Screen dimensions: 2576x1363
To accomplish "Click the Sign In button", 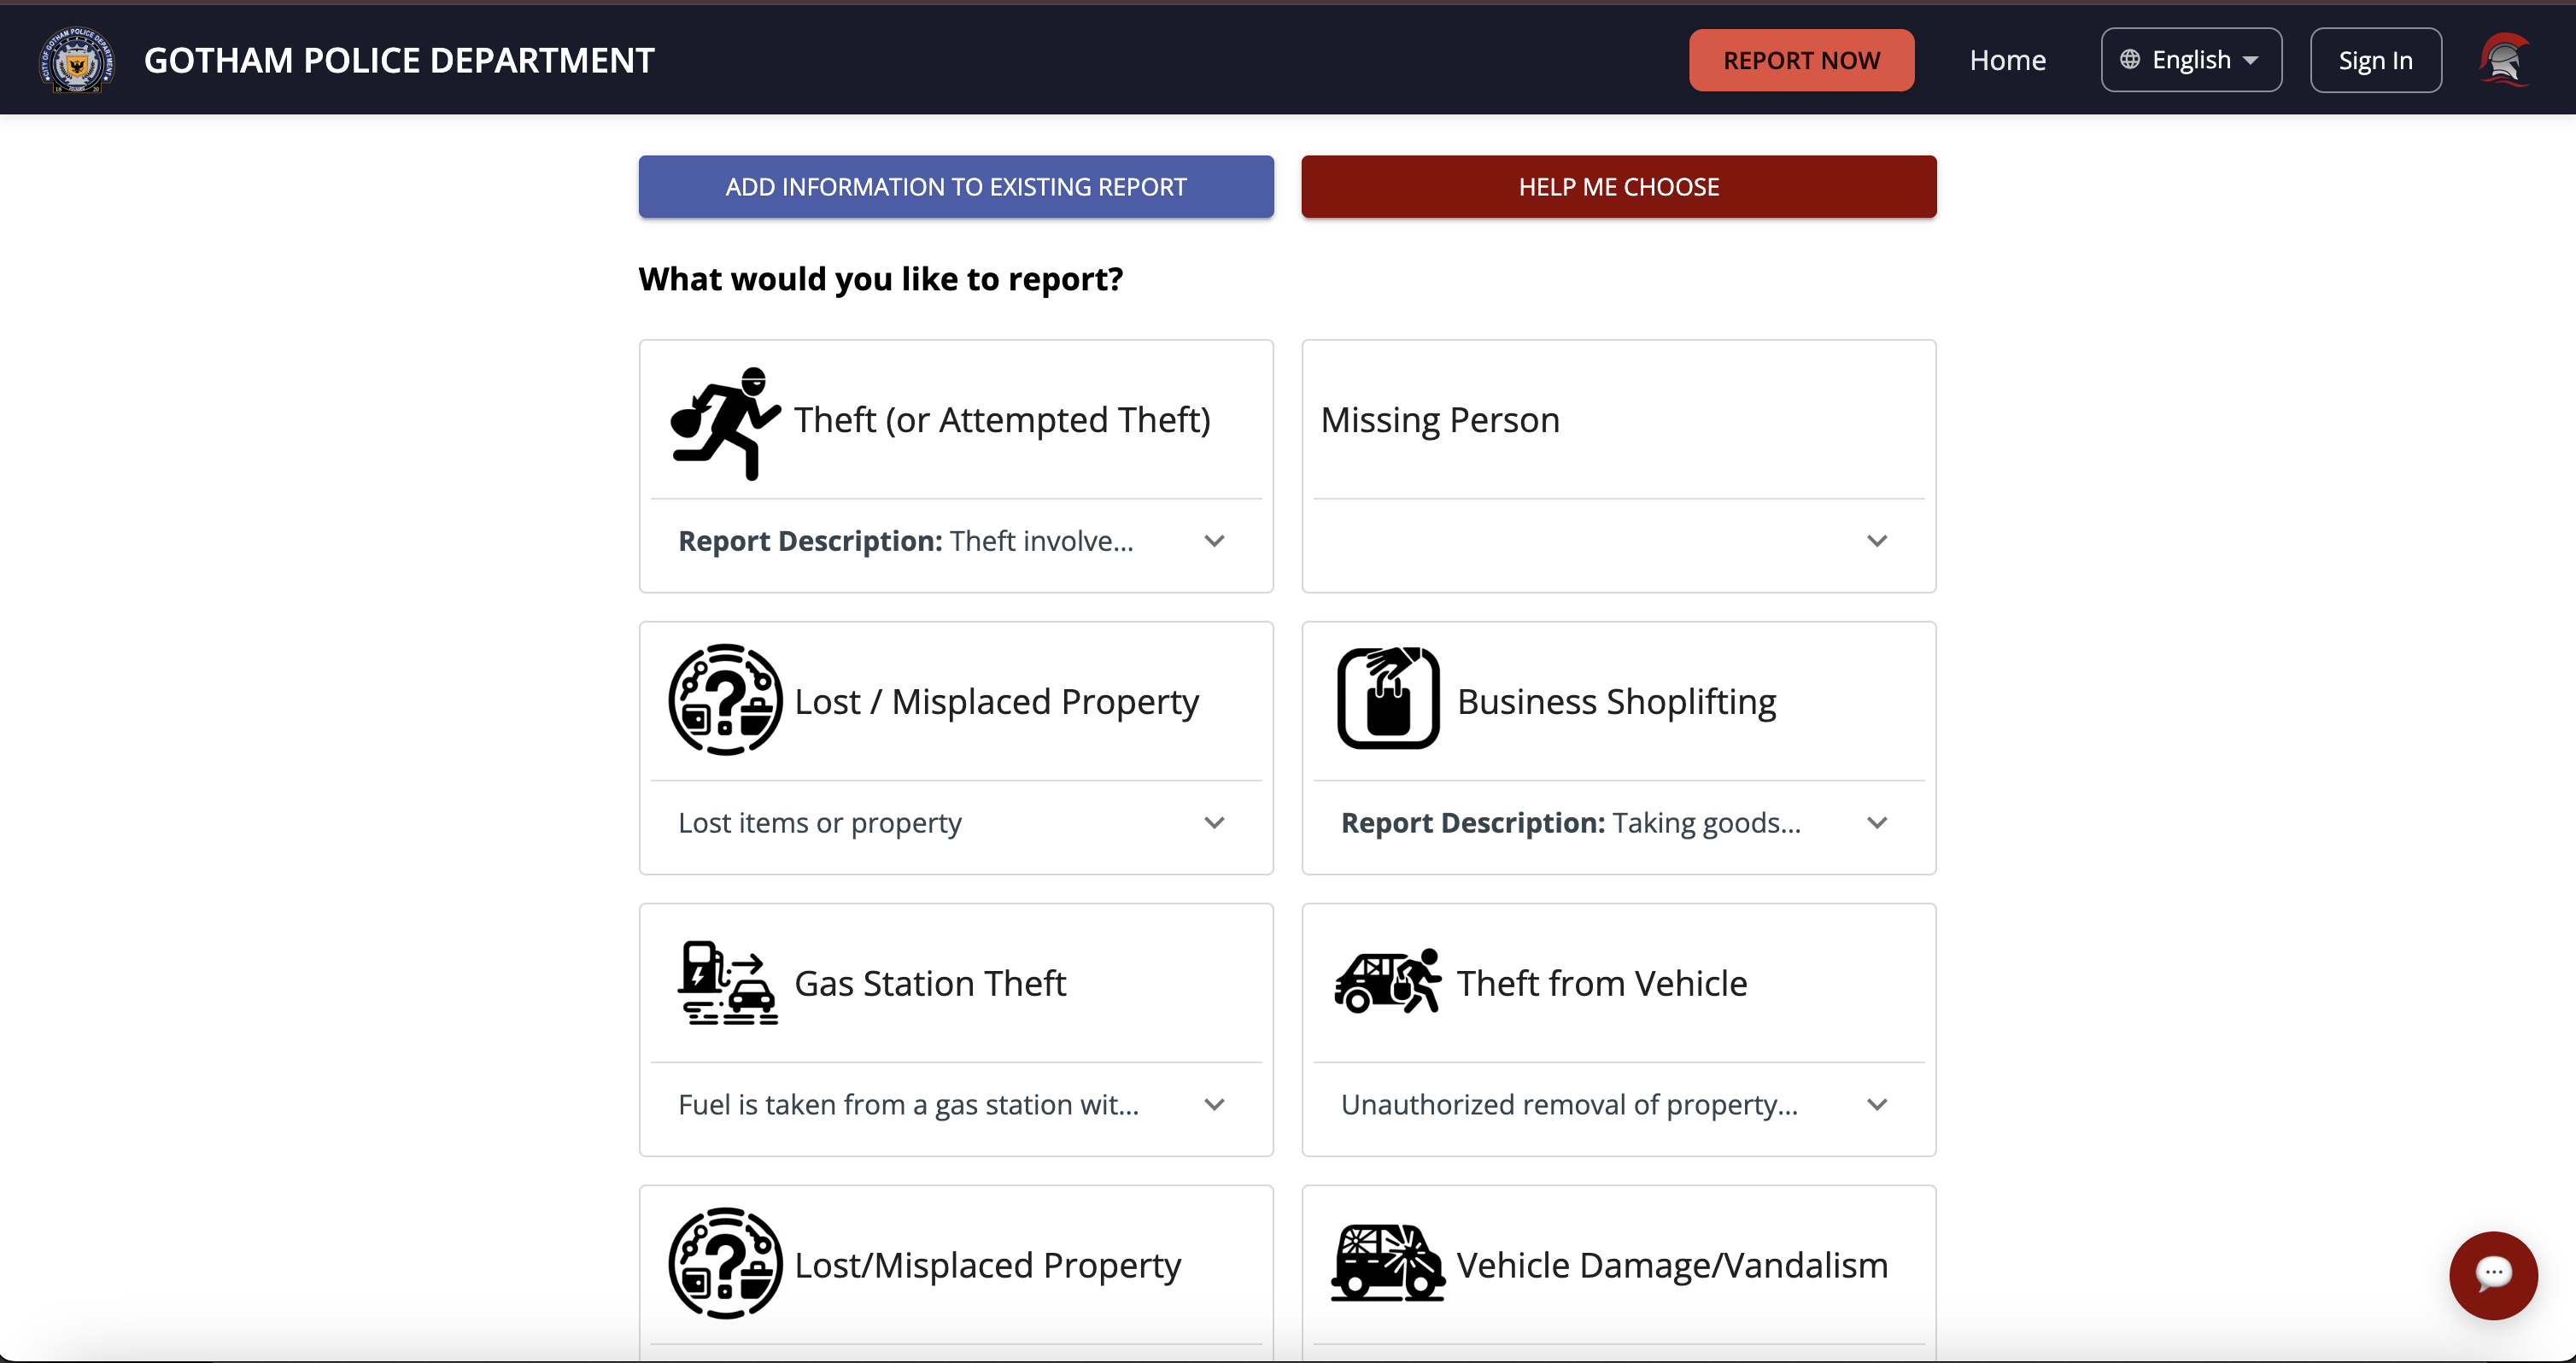I will (2375, 60).
